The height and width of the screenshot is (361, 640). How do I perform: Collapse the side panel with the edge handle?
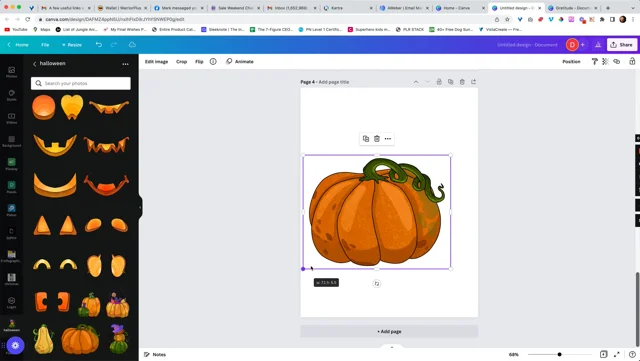click(x=140, y=207)
